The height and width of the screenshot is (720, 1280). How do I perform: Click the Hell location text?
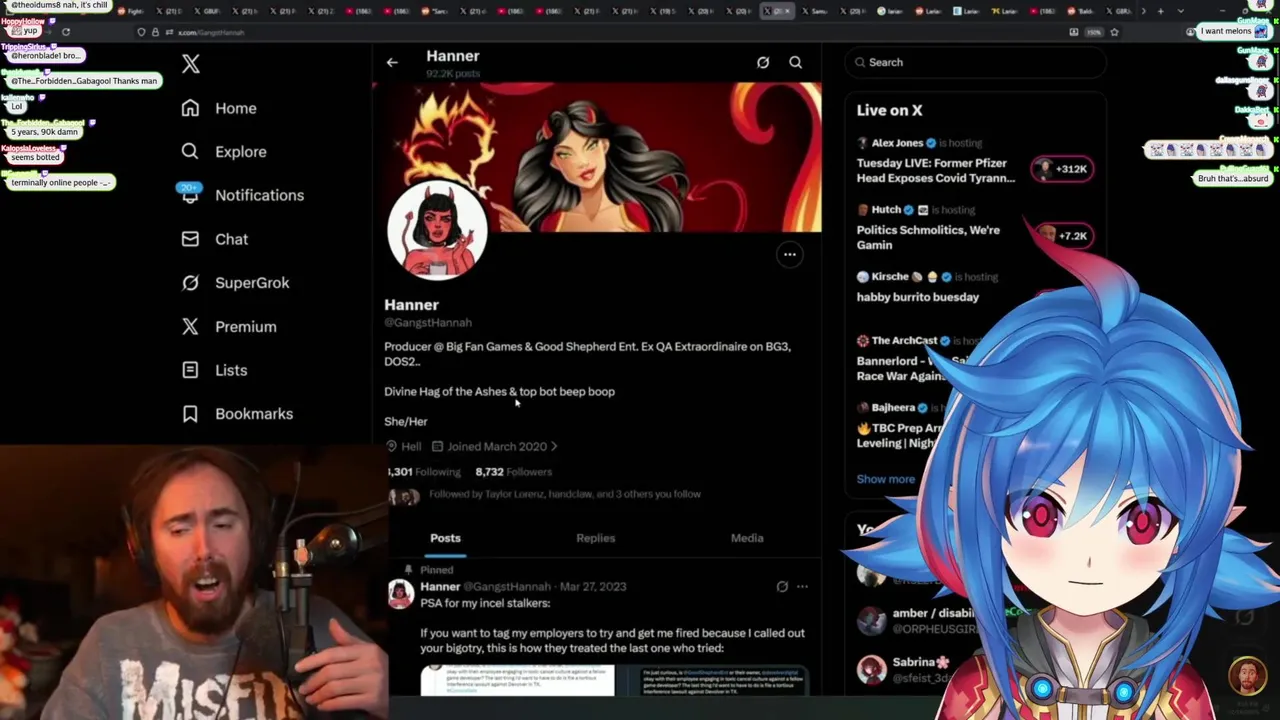[411, 447]
